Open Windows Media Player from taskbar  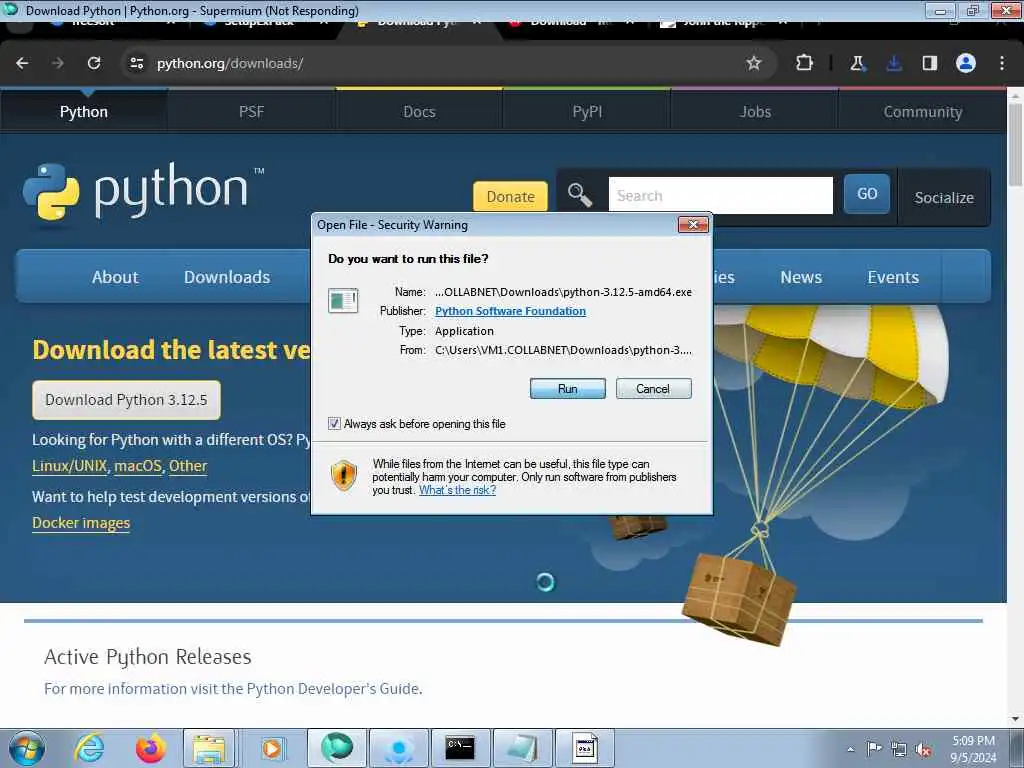[271, 748]
